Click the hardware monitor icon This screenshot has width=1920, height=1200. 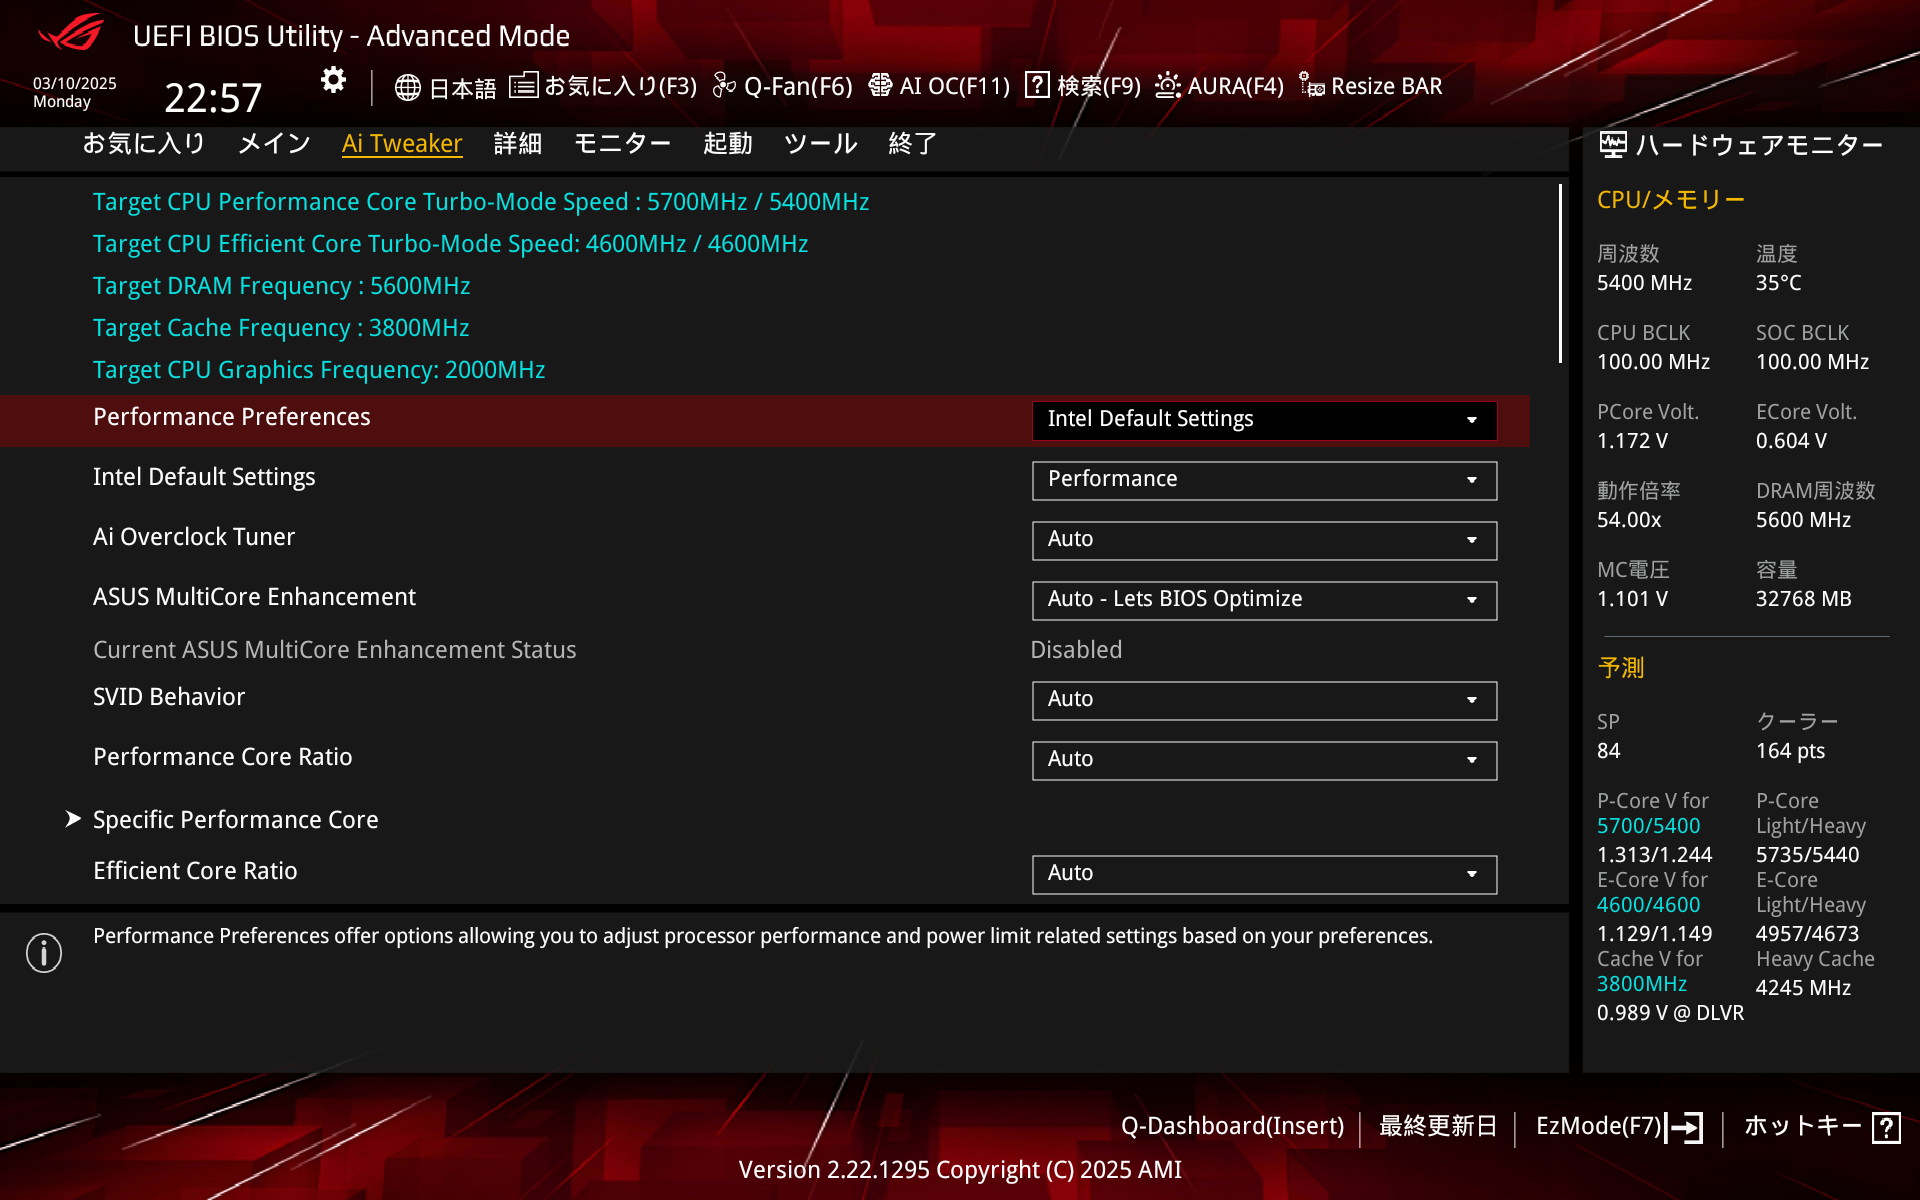point(1613,145)
